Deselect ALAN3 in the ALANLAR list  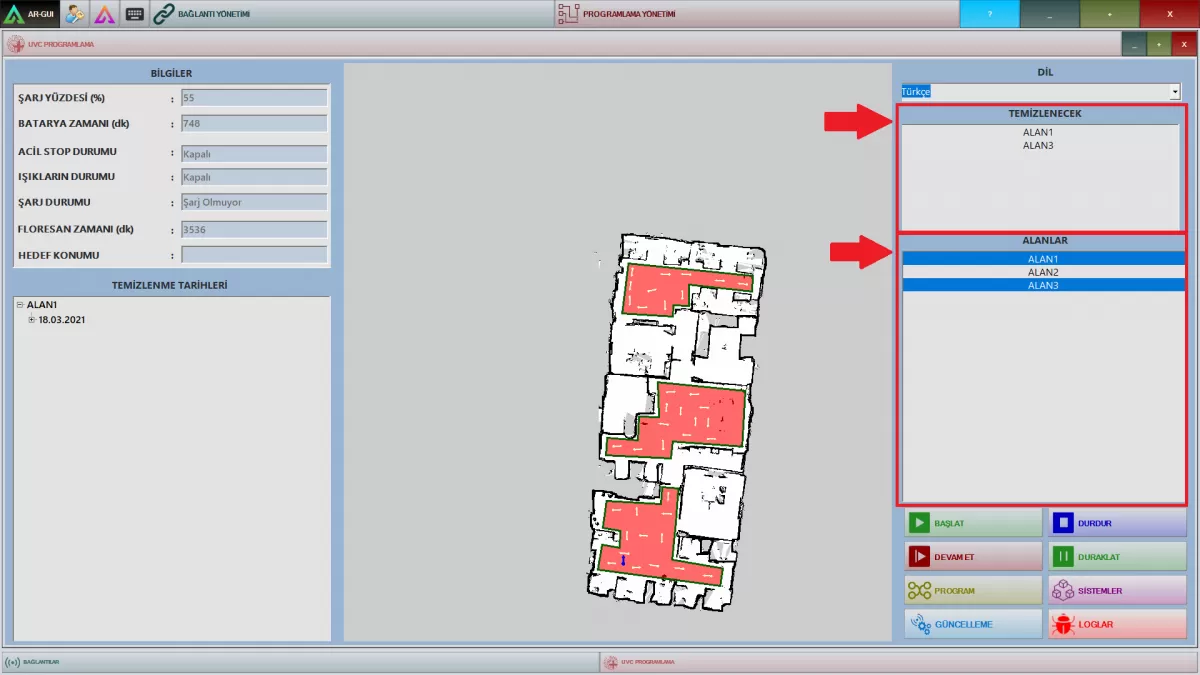tap(1043, 285)
